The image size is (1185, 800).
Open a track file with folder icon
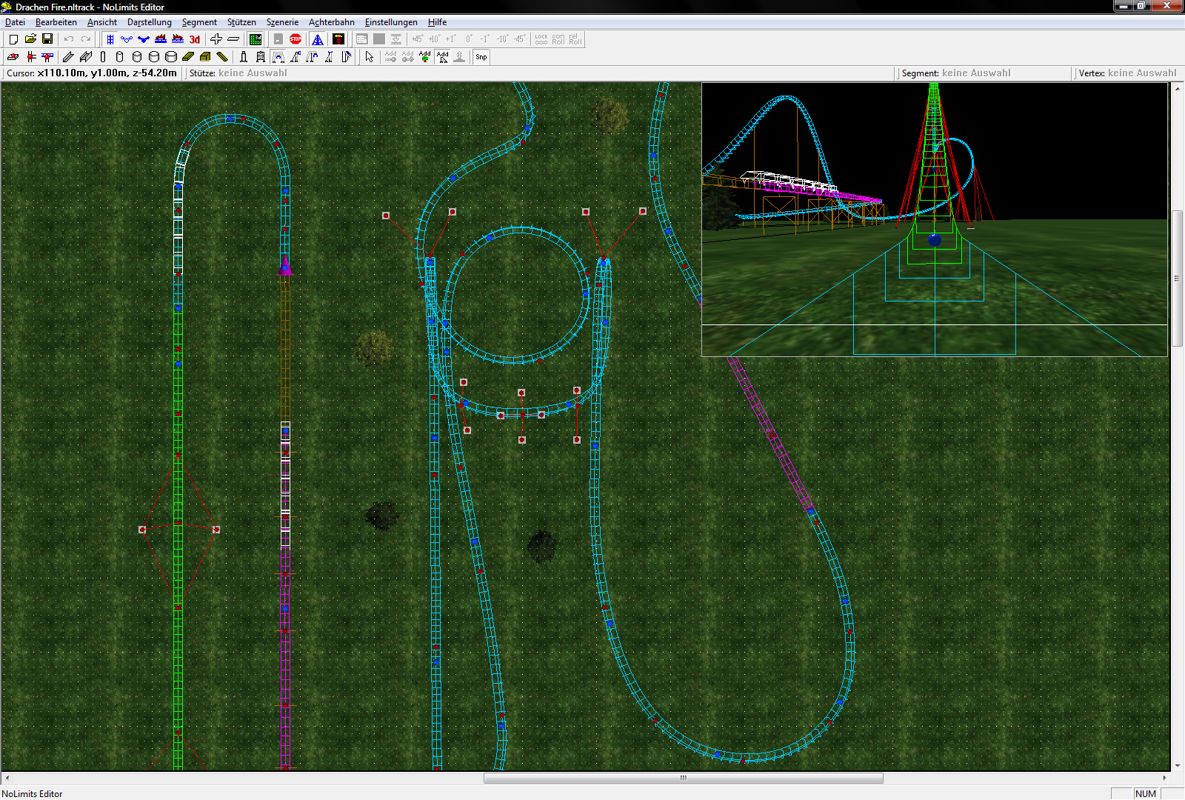pyautogui.click(x=30, y=39)
